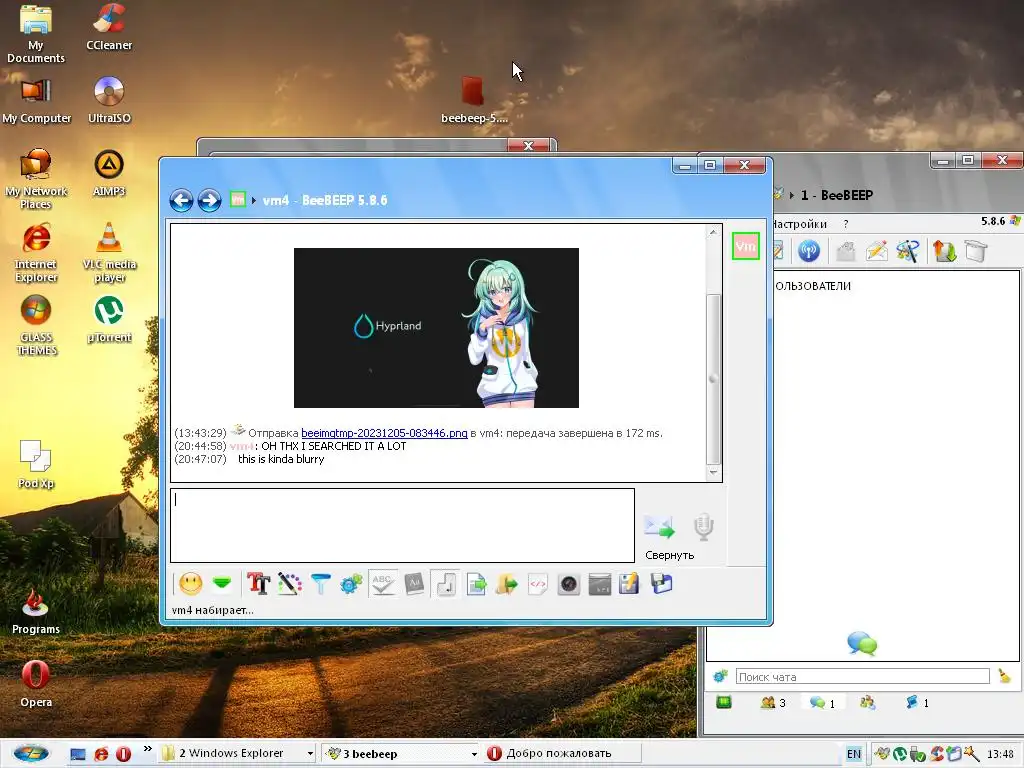Expand the quick launch chevron

pos(148,749)
